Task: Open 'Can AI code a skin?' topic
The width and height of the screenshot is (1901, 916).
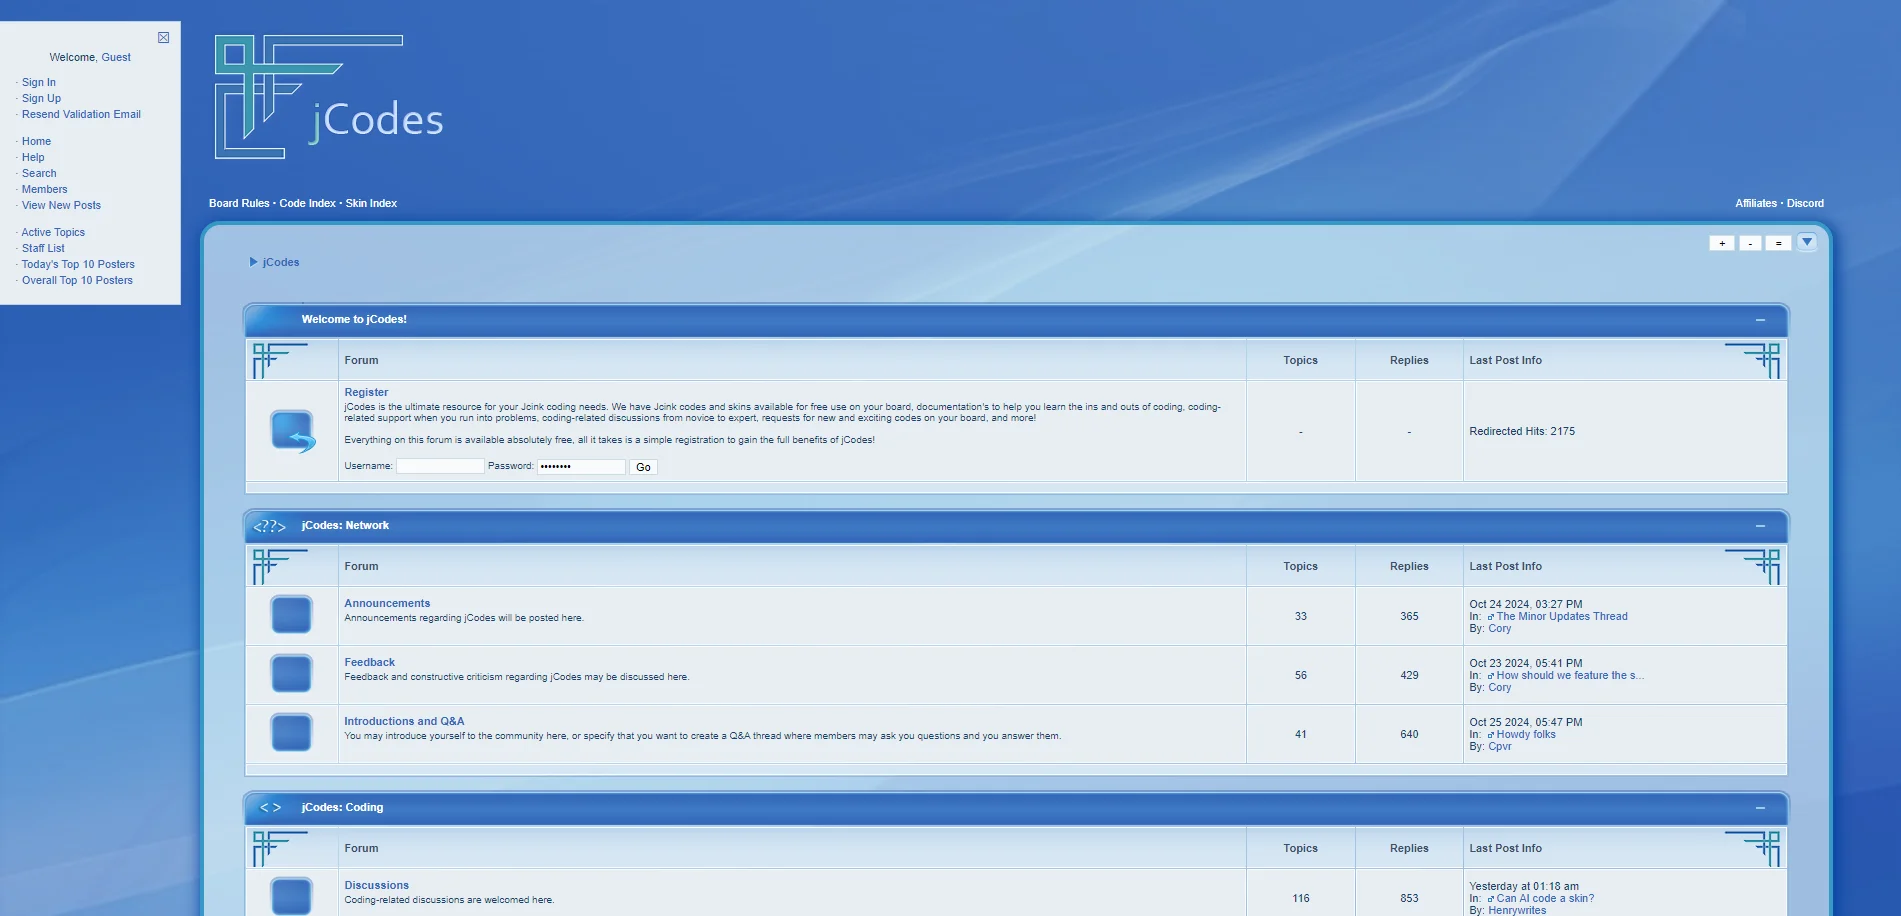Action: (x=1545, y=898)
